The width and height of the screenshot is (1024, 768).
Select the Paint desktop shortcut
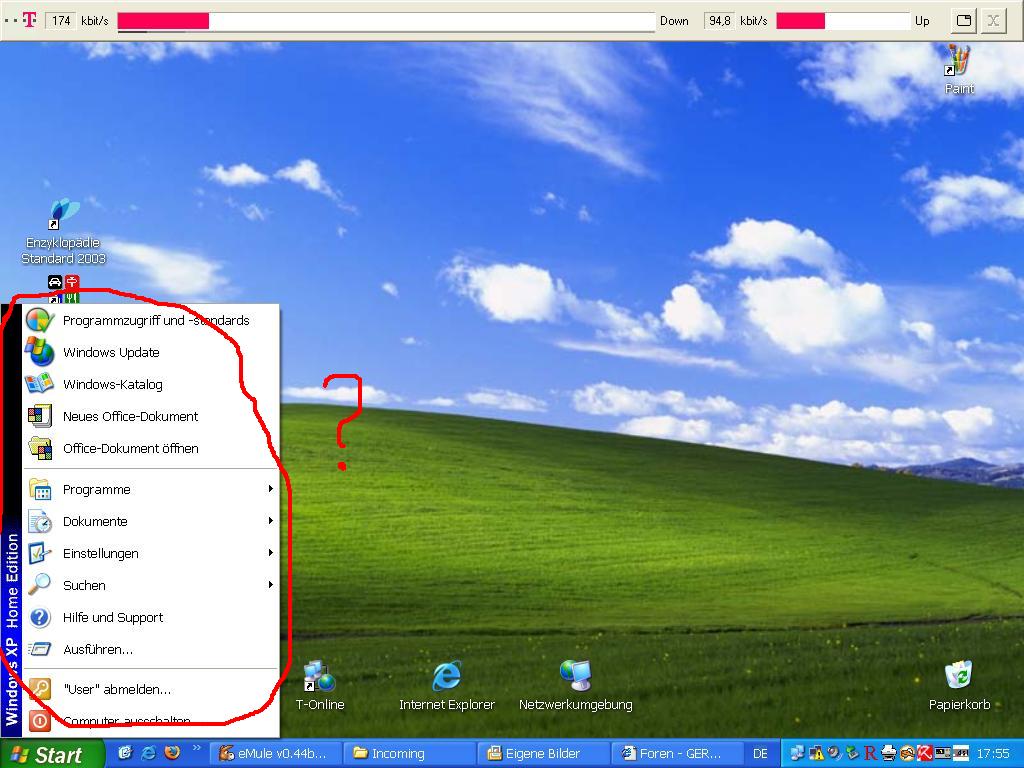[959, 71]
